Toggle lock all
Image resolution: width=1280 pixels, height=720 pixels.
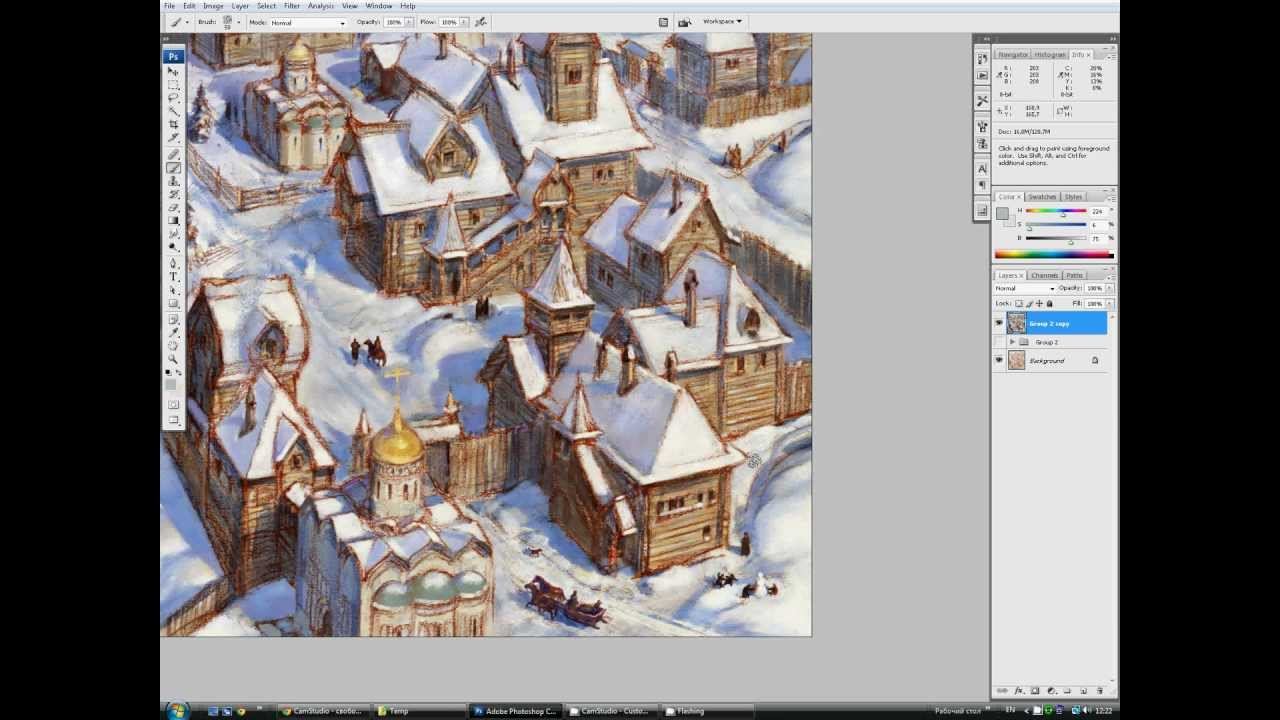pos(1049,304)
